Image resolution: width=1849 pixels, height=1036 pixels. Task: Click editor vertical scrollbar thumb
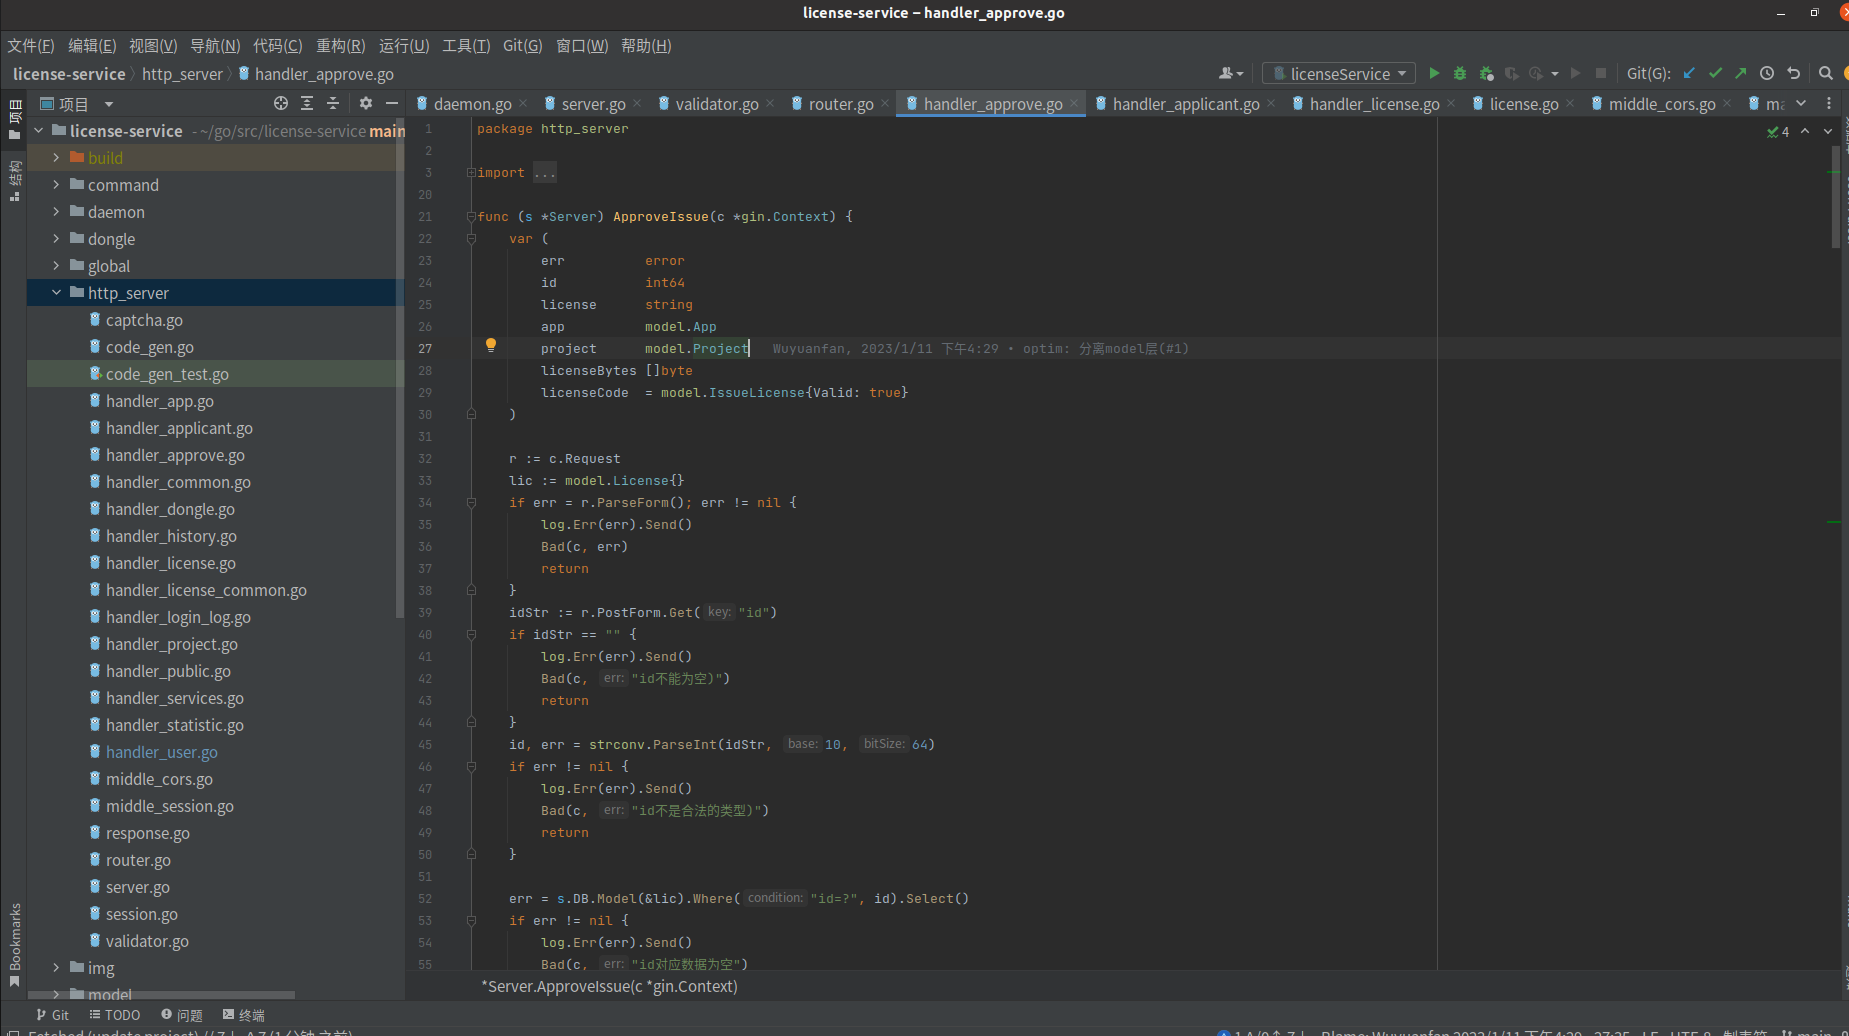pyautogui.click(x=1836, y=197)
